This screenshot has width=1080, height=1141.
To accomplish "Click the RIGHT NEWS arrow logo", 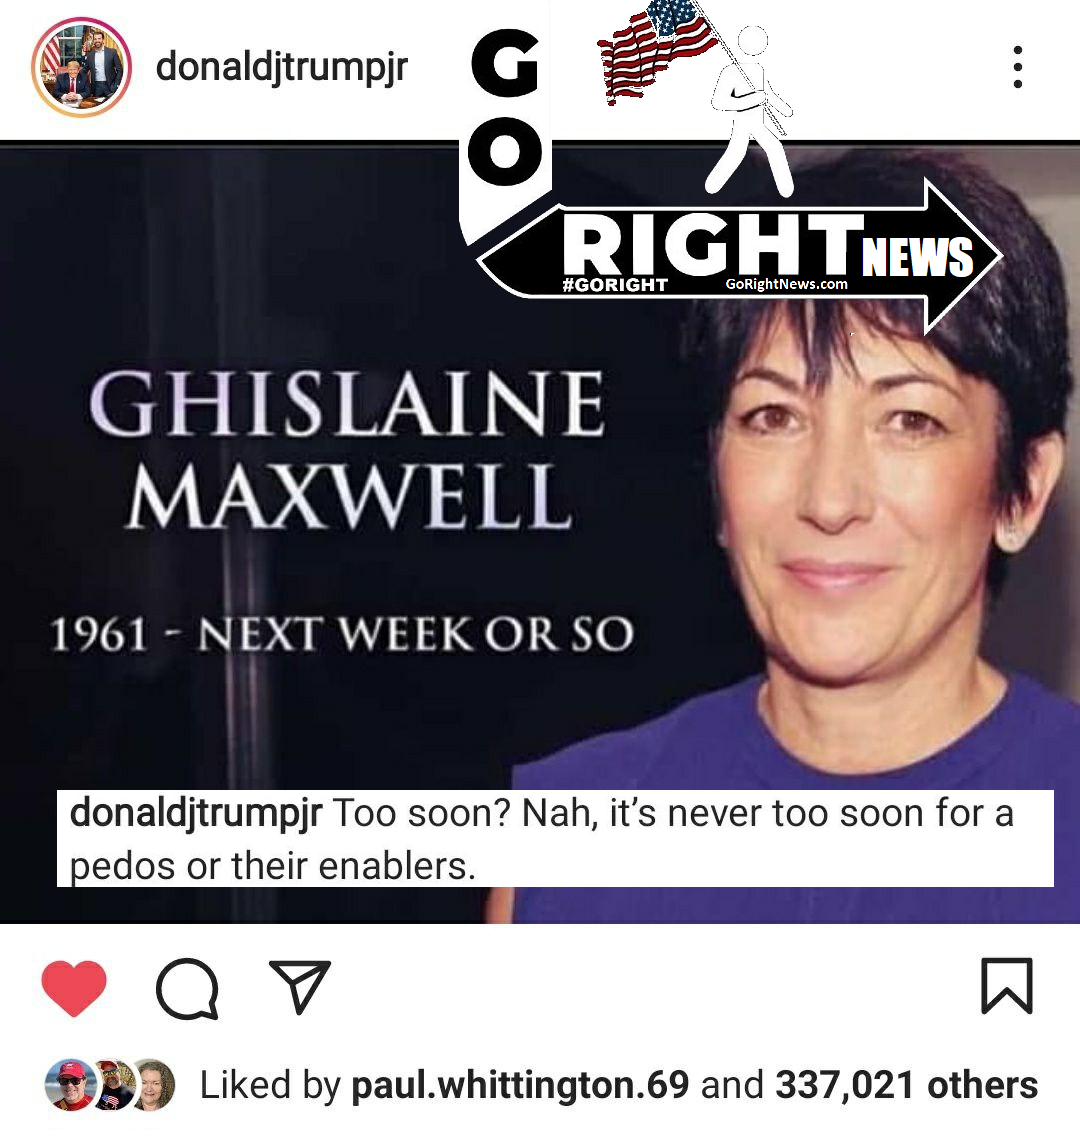I will pyautogui.click(x=739, y=256).
